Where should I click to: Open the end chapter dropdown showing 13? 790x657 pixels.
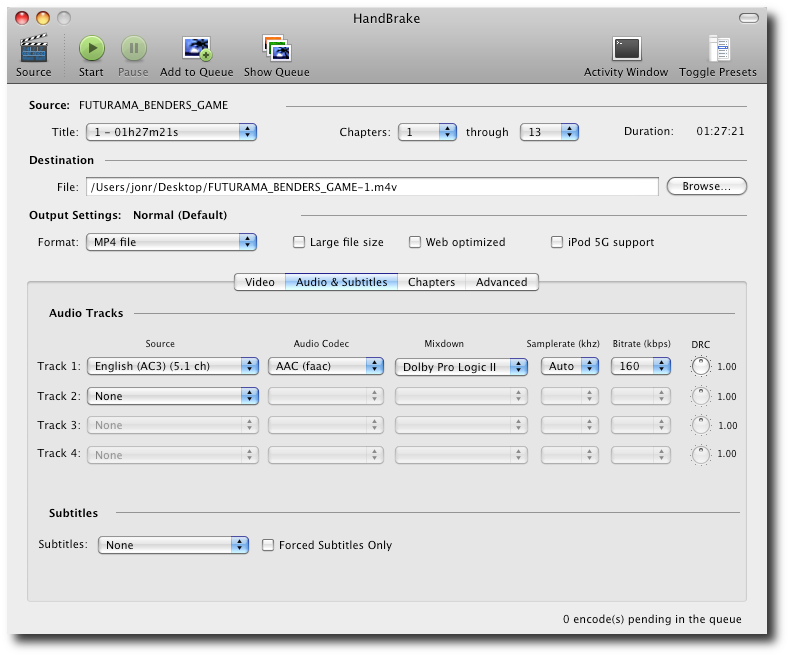click(x=549, y=132)
